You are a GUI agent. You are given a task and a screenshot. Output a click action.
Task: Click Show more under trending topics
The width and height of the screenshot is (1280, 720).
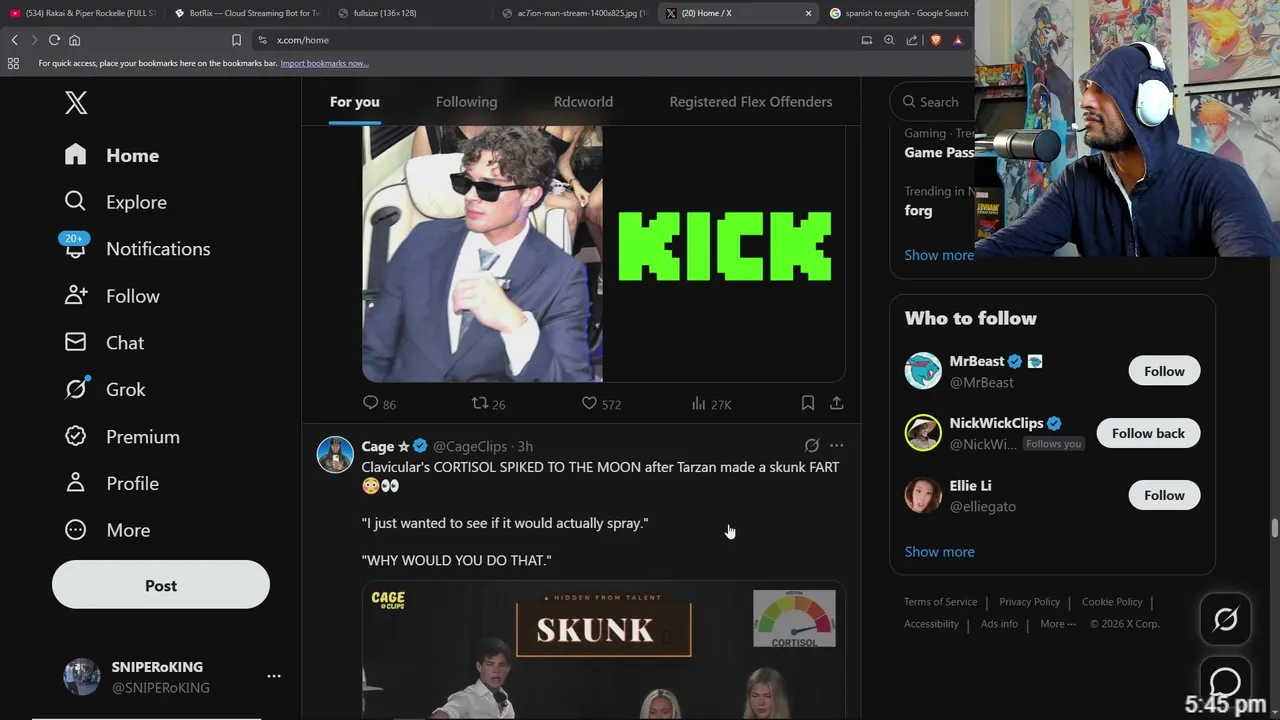click(939, 255)
